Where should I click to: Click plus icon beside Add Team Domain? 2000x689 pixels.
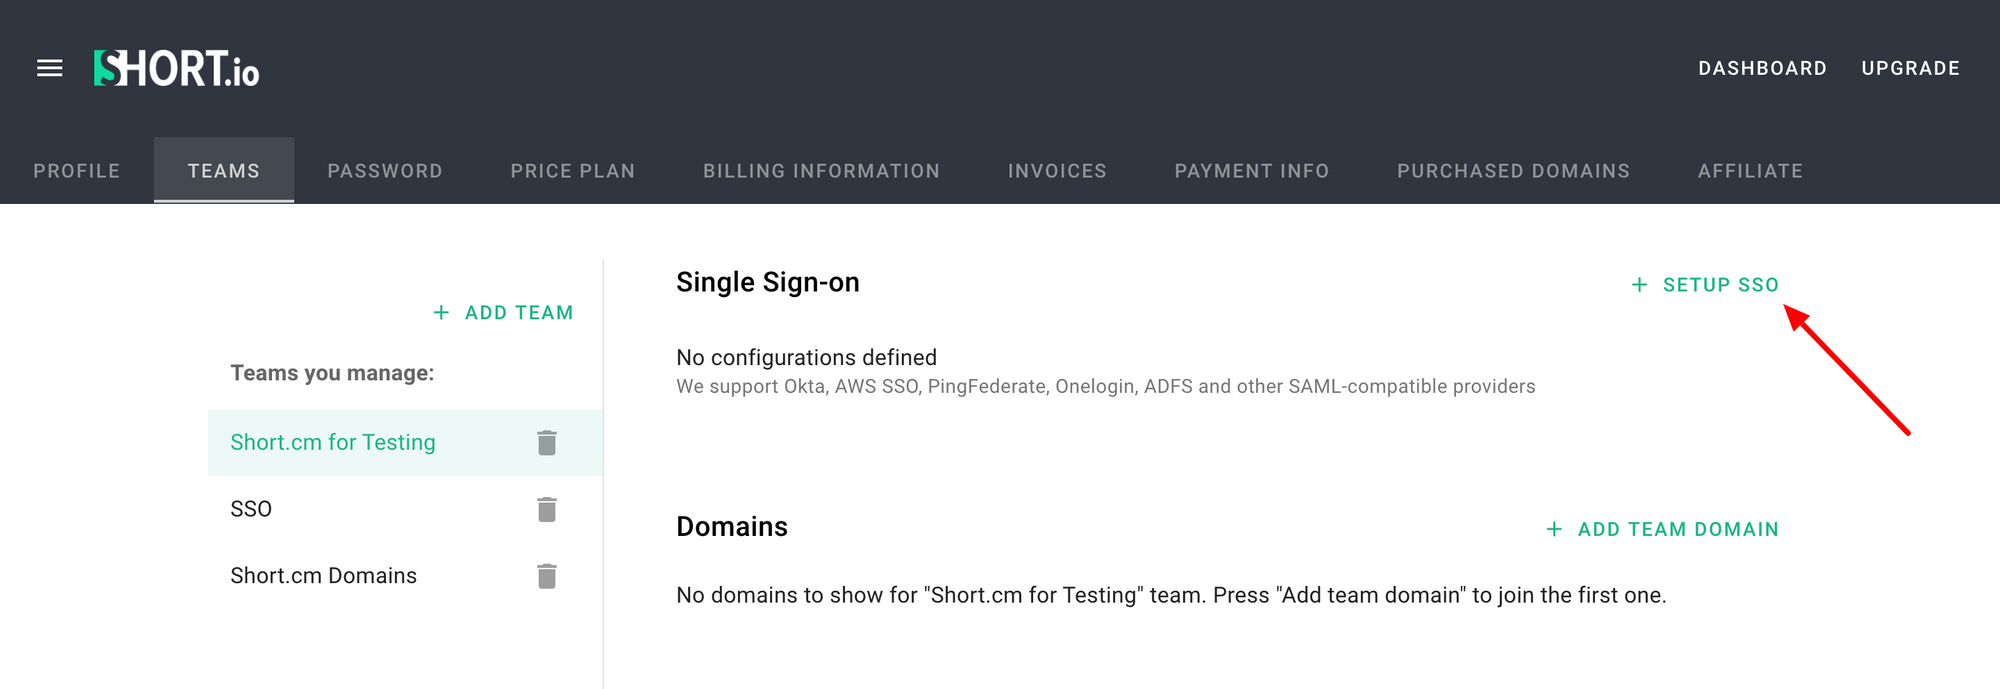1554,529
